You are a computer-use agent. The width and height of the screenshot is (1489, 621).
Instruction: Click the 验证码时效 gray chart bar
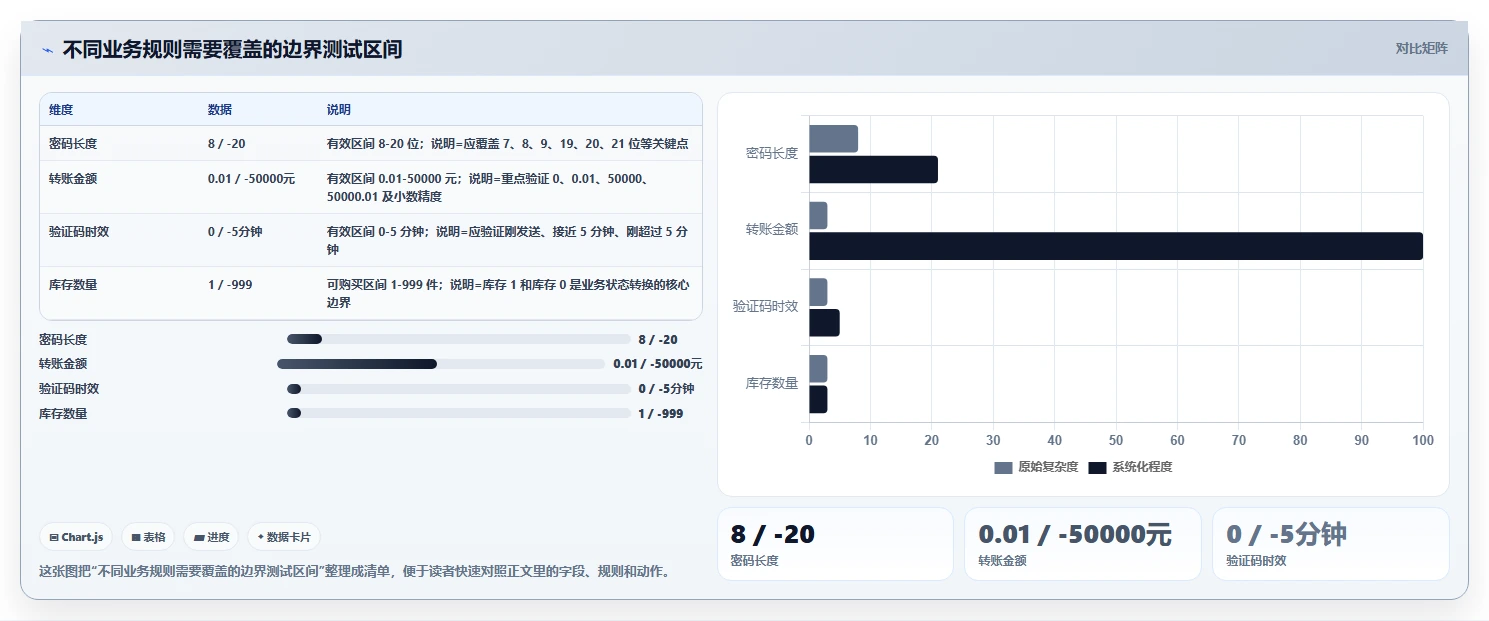coord(818,292)
